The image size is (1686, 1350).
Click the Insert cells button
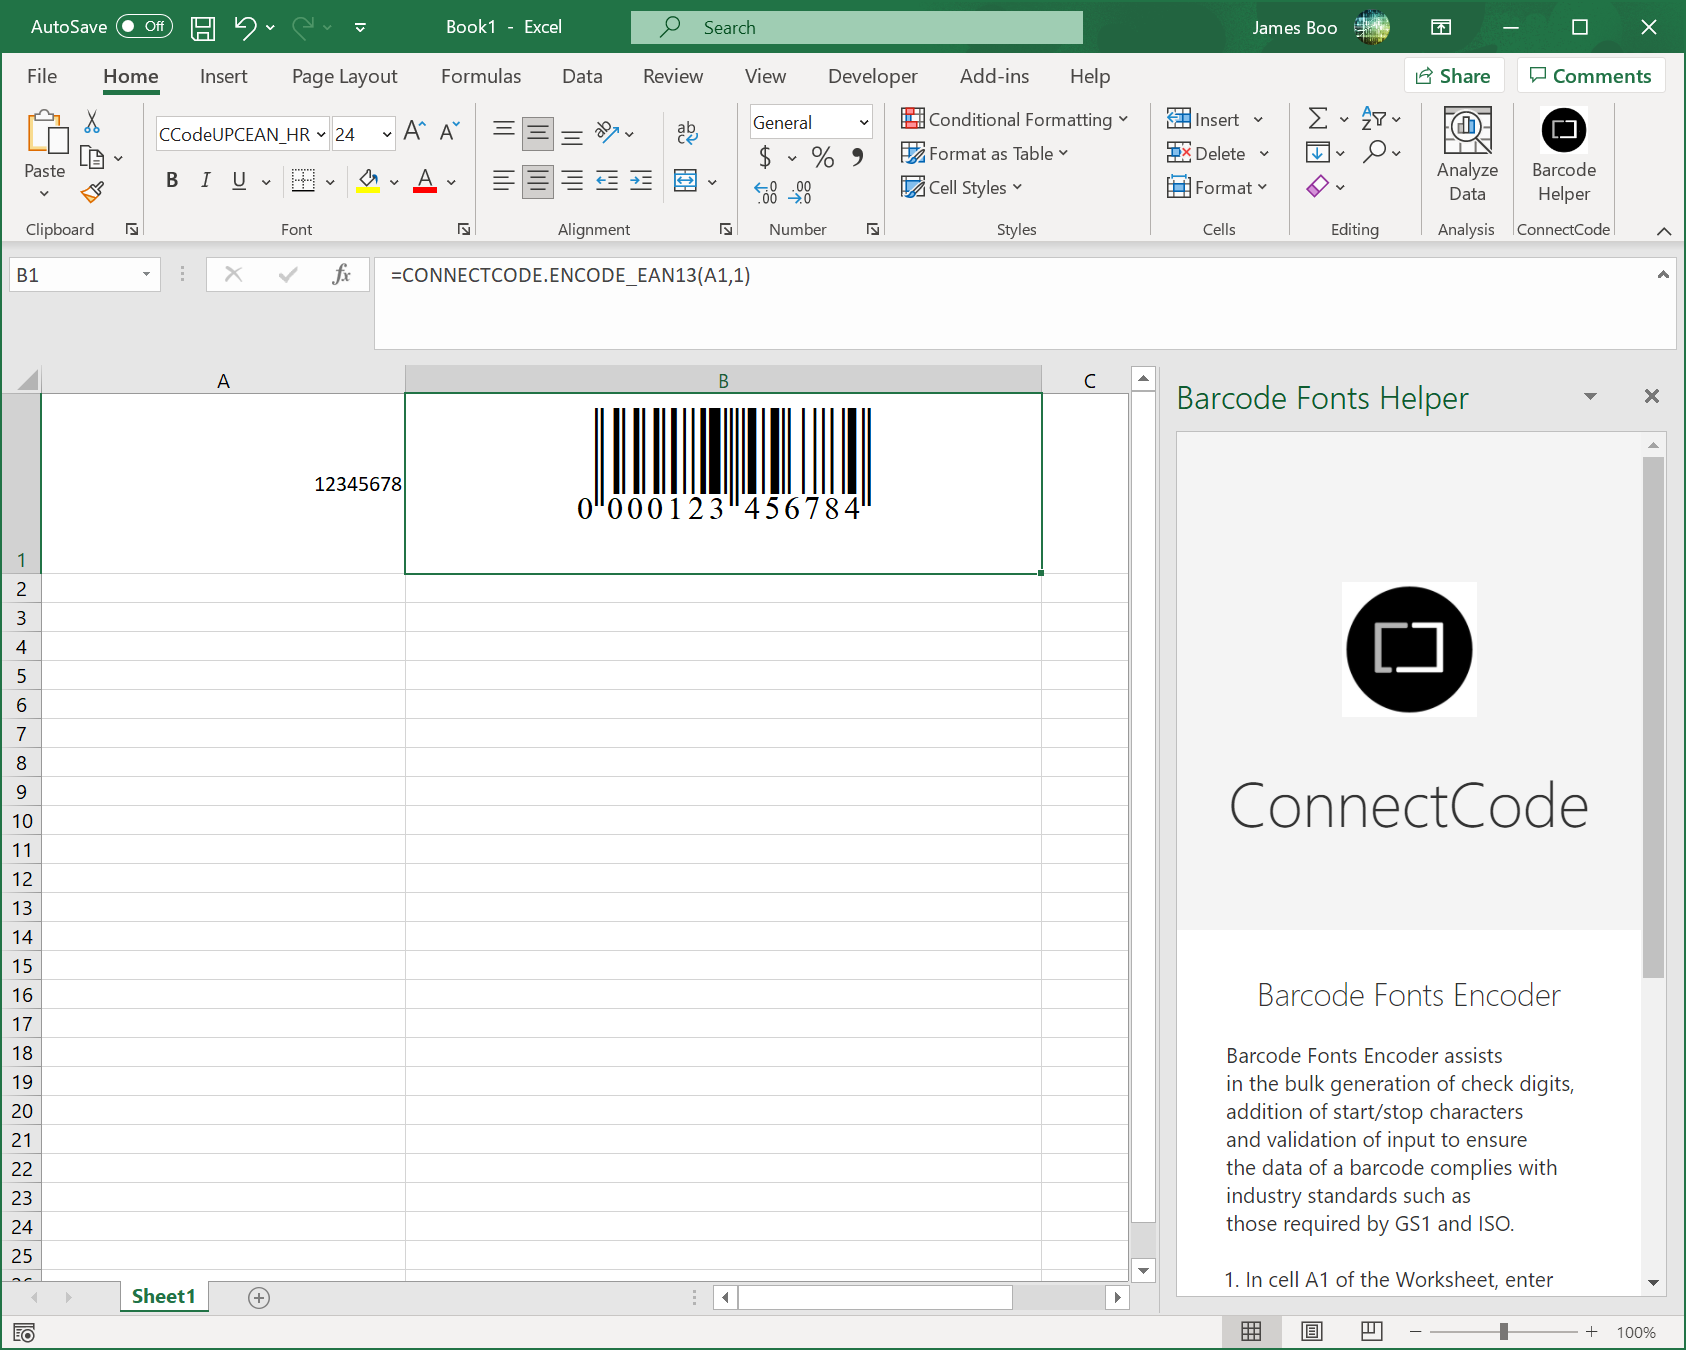tap(1203, 119)
